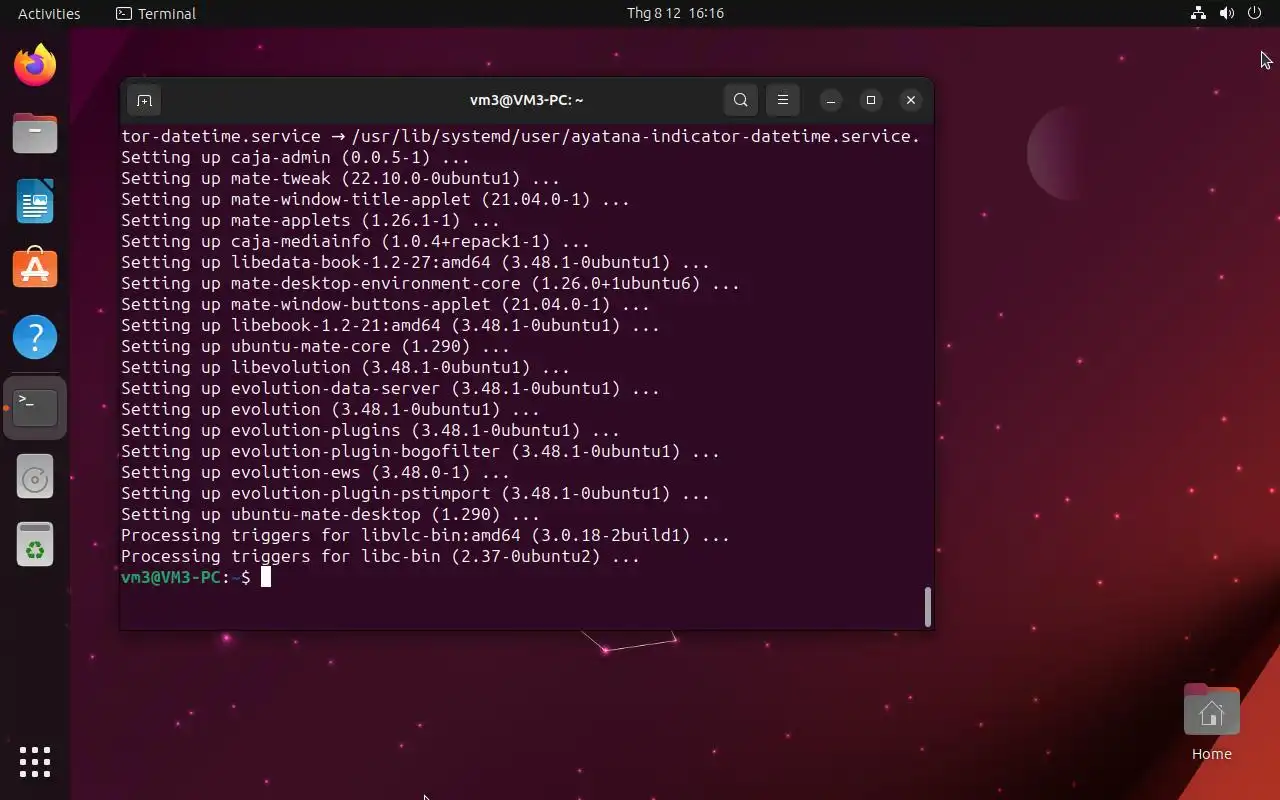The height and width of the screenshot is (800, 1280).
Task: Click the 'libedata-book-1.2-27:amd64' line
Action: point(415,262)
